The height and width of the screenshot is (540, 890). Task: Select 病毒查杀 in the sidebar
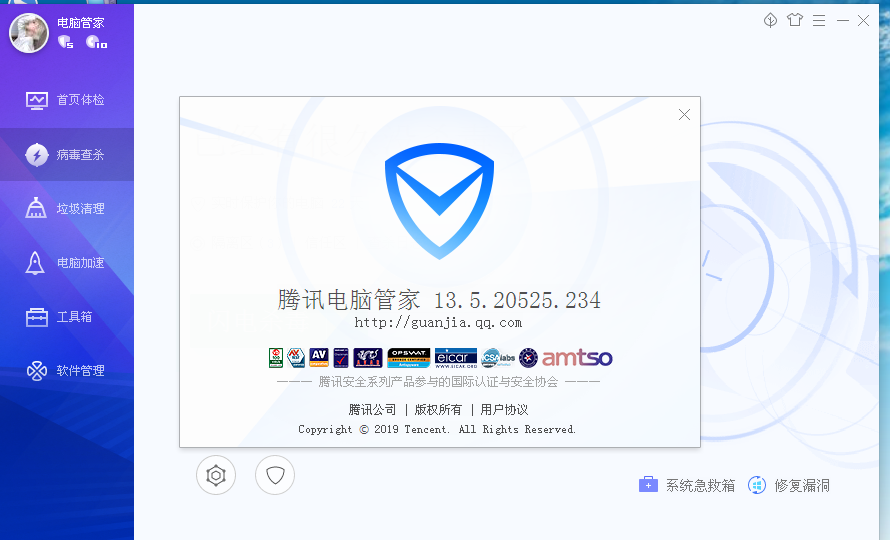(66, 154)
